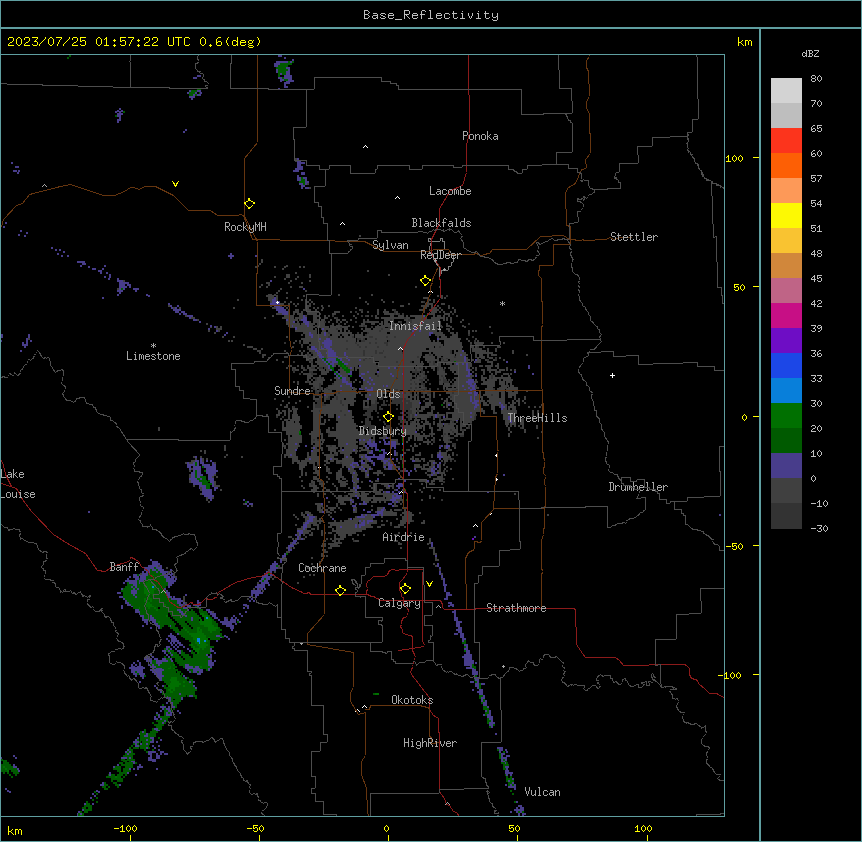Viewport: 862px width, 842px height.
Task: Click the yellow V marker northwest of RockyMH
Action: click(175, 184)
